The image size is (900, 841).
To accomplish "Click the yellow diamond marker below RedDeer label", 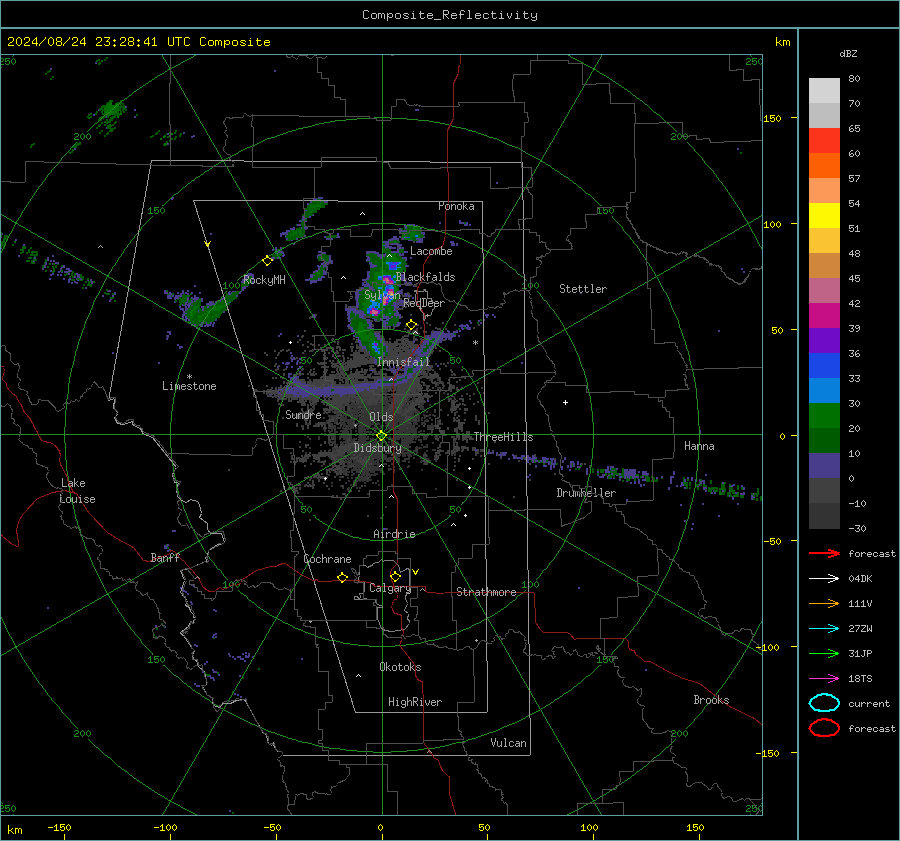I will [x=411, y=325].
